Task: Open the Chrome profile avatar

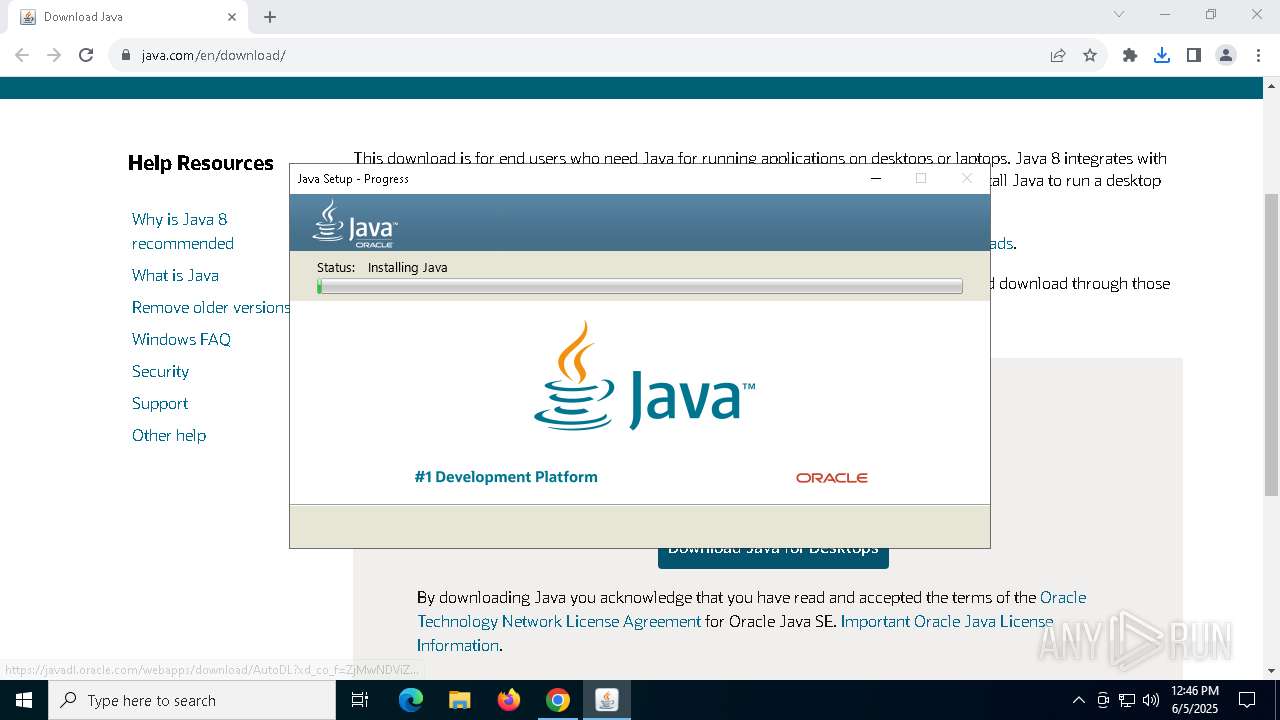Action: (x=1226, y=55)
